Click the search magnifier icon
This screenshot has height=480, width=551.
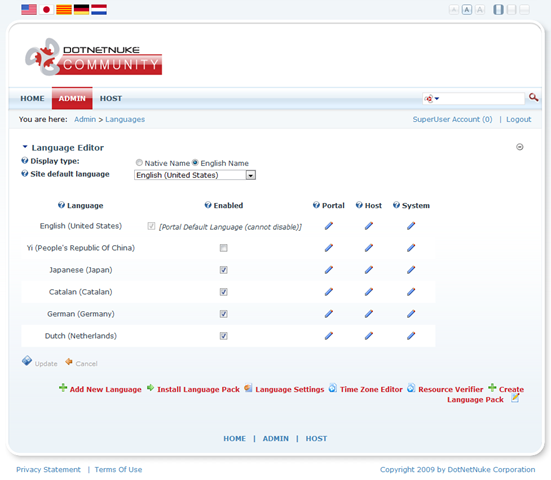pos(533,97)
